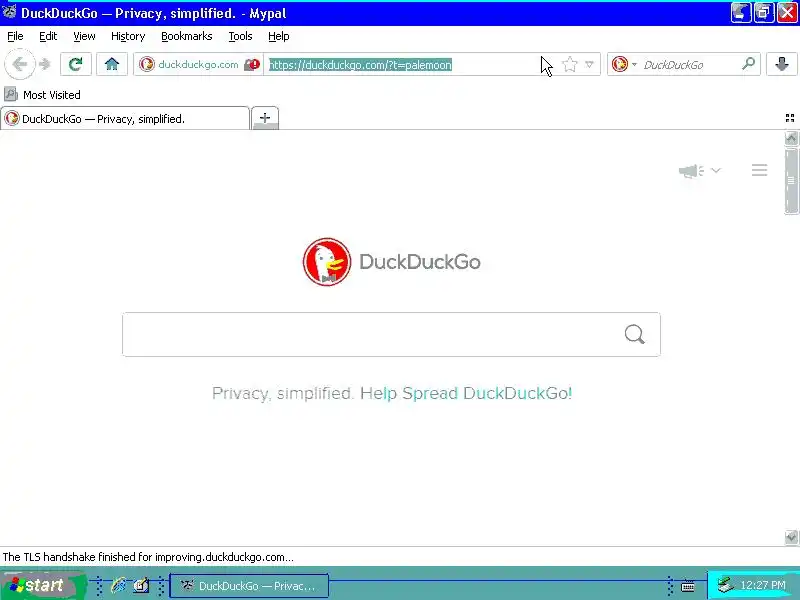Open search engine selector dropdown in the search box

634,65
